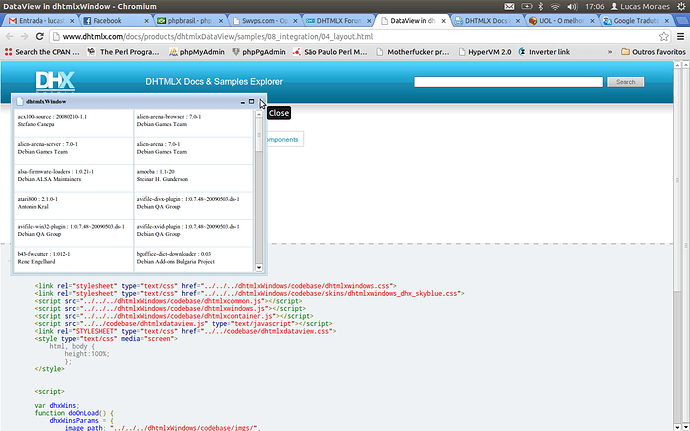Select the alsa-firmware-loaders item
690x431 pixels.
pos(73,178)
